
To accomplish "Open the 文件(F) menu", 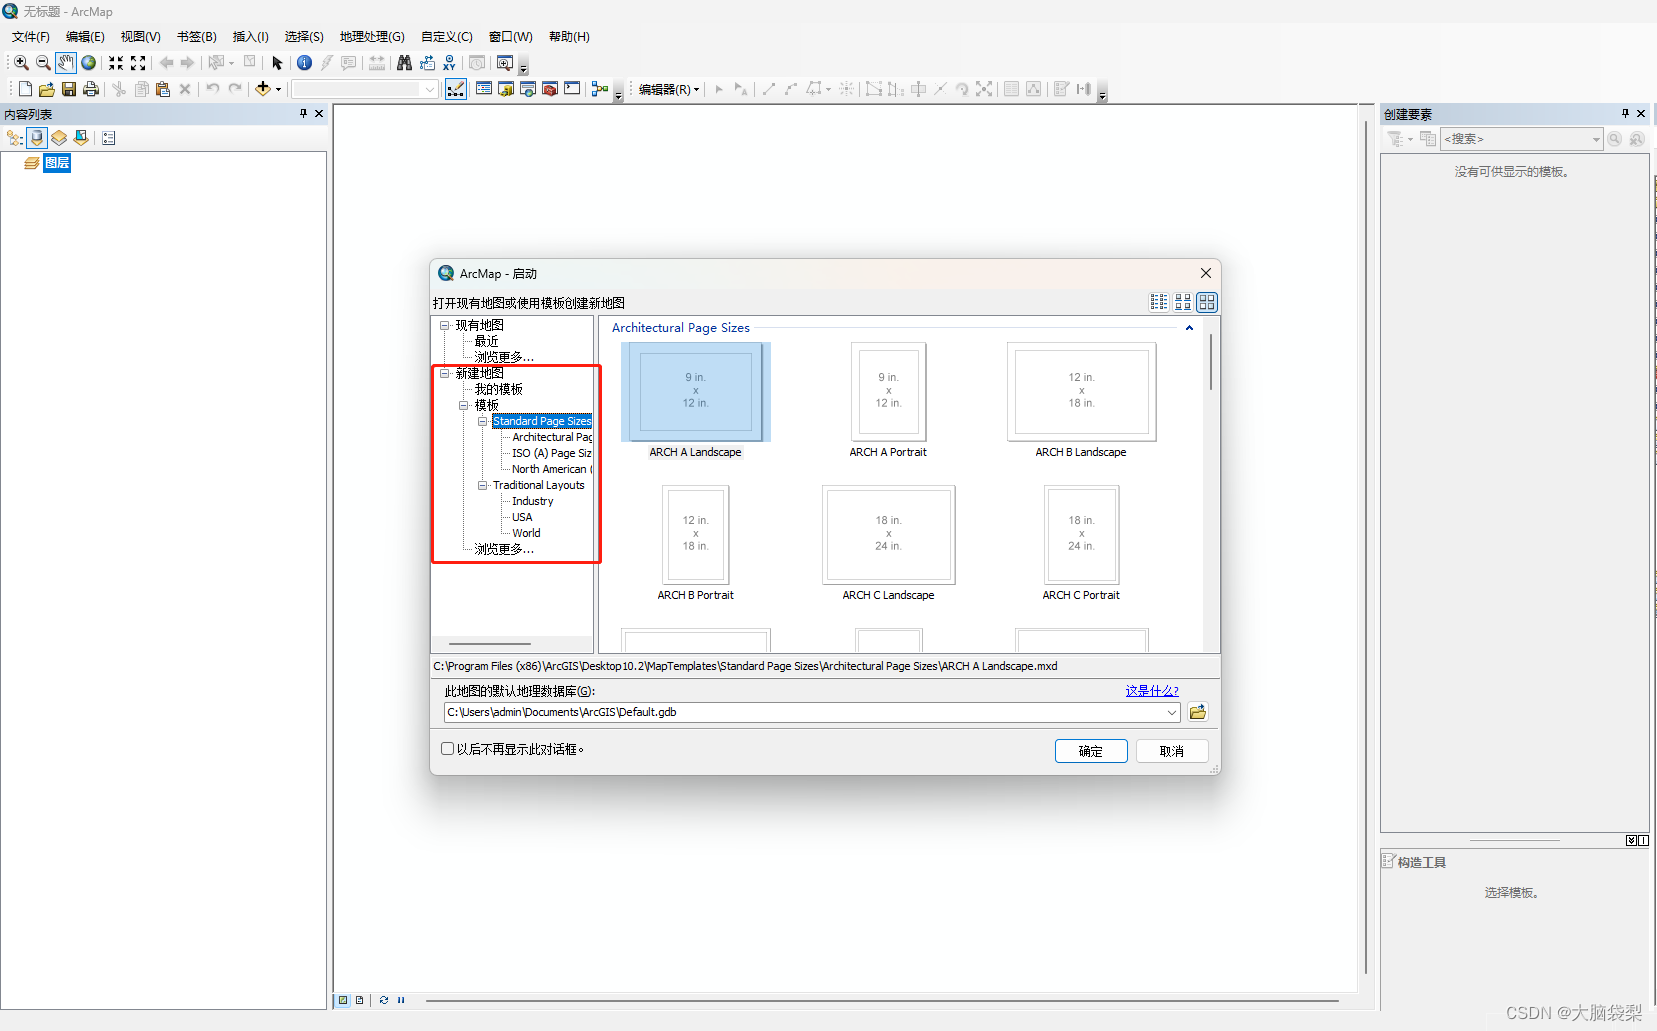I will 30,37.
